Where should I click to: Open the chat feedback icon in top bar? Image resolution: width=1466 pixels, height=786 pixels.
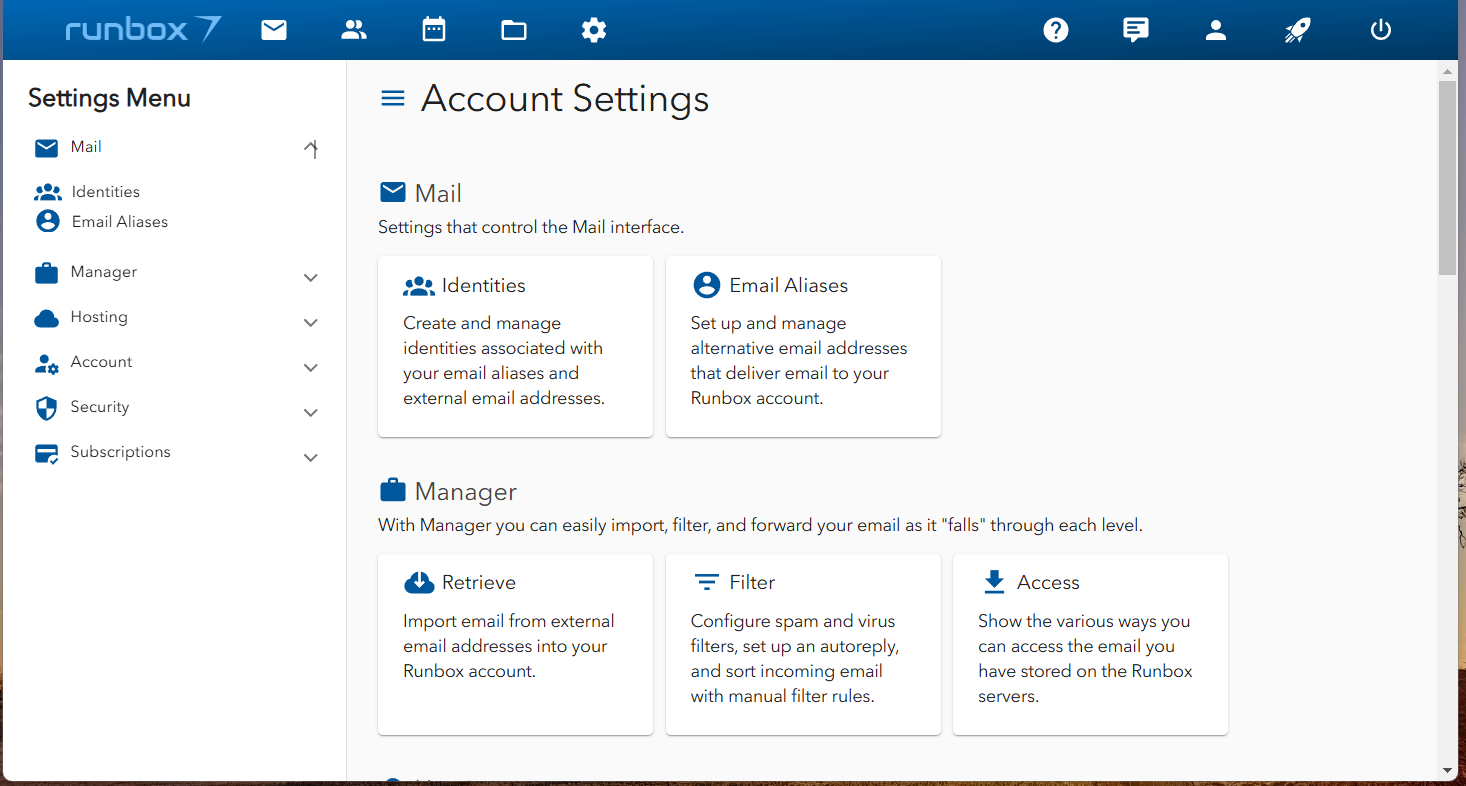[1136, 30]
